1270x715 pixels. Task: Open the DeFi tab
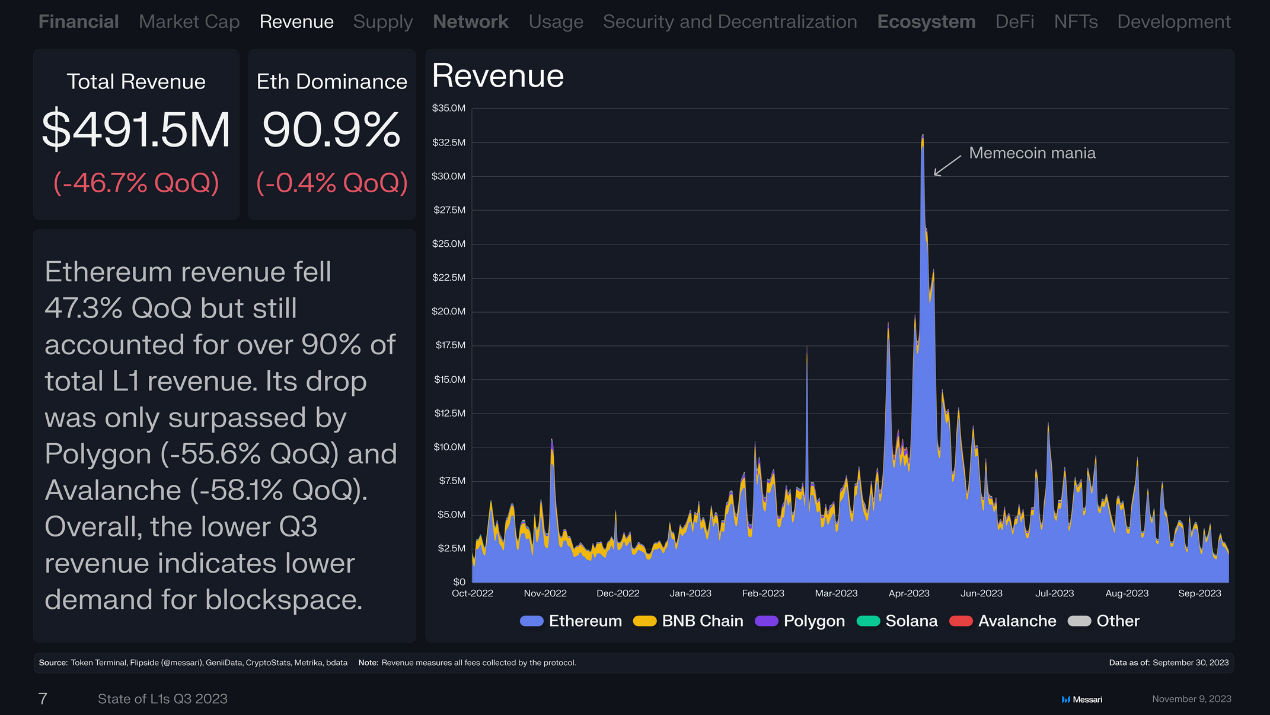(x=1014, y=21)
